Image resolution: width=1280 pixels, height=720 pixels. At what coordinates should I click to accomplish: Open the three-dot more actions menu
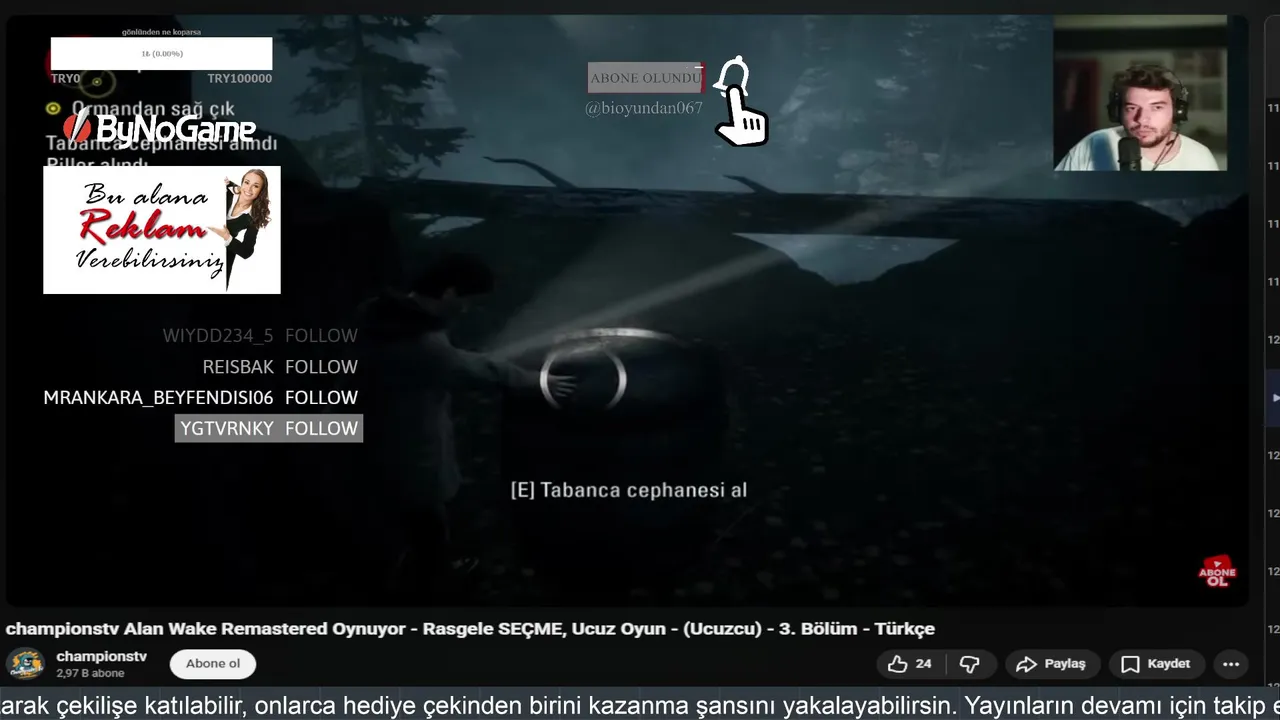1231,664
